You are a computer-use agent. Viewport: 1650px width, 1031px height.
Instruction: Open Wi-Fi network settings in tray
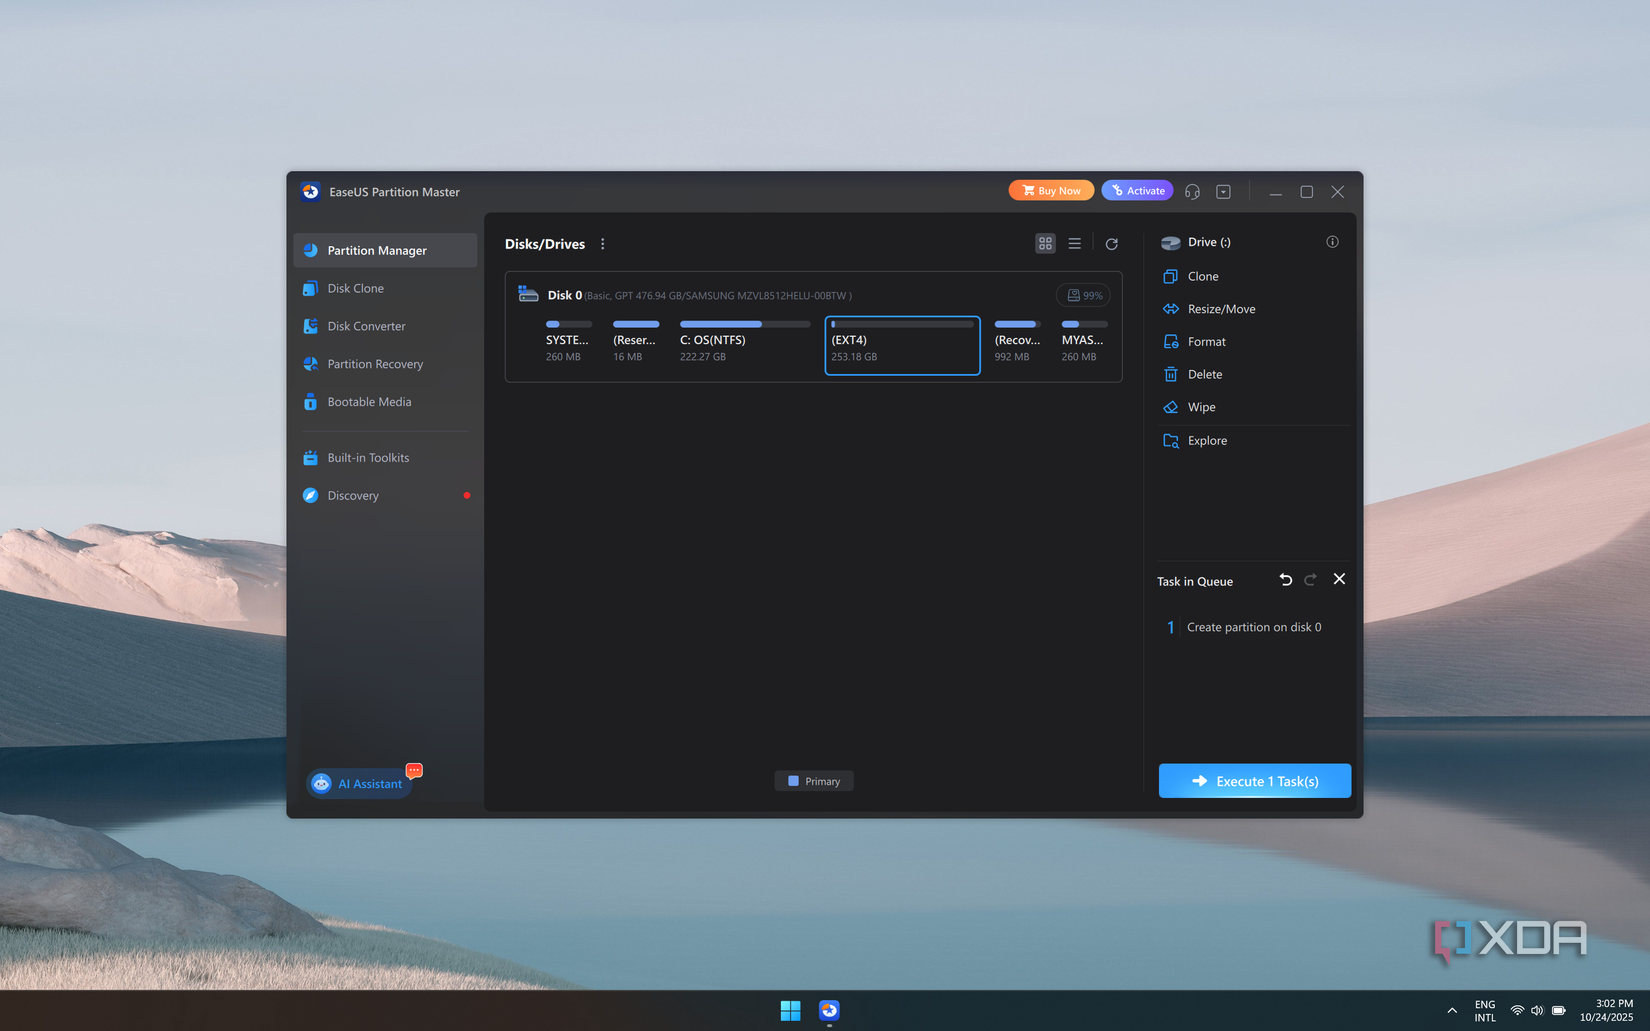pos(1517,1011)
